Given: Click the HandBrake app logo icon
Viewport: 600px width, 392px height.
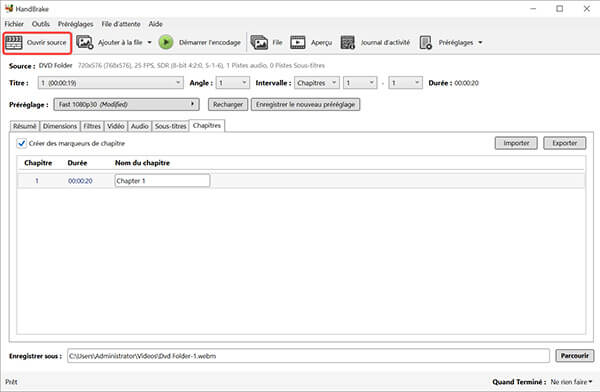Looking at the screenshot, I should pos(9,8).
